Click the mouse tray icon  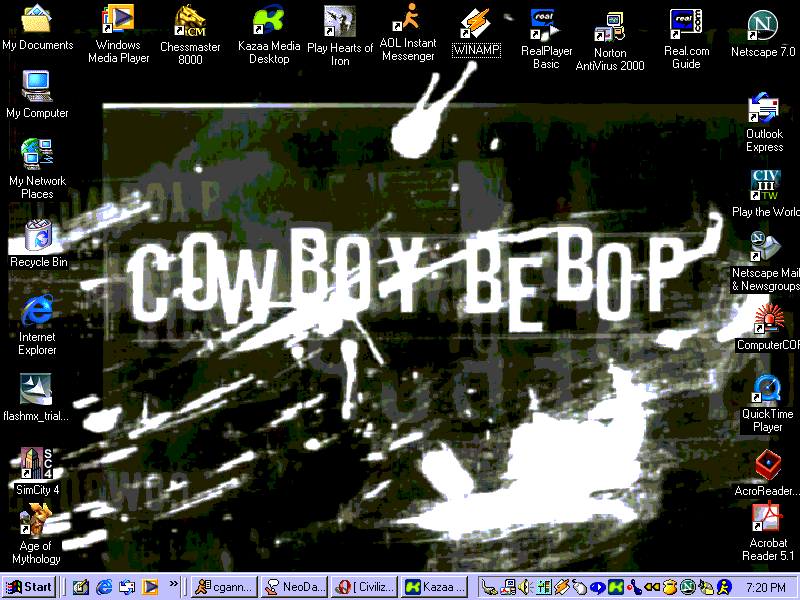tap(580, 587)
